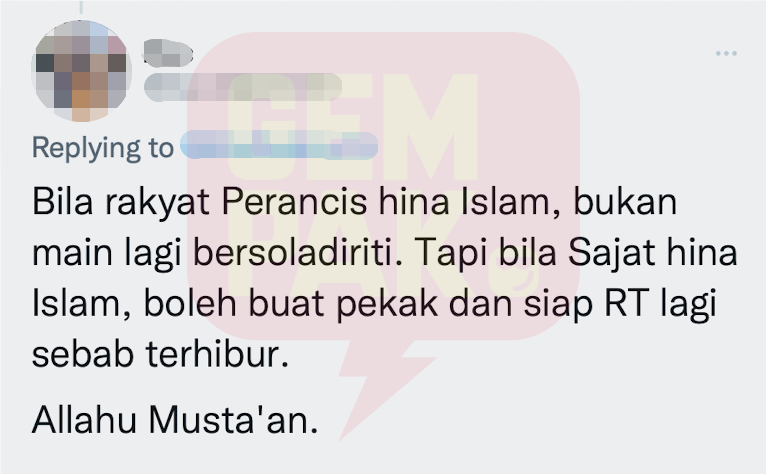Click "sebab terhibur." tweet line
Image resolution: width=766 pixels, height=474 pixels.
click(161, 354)
